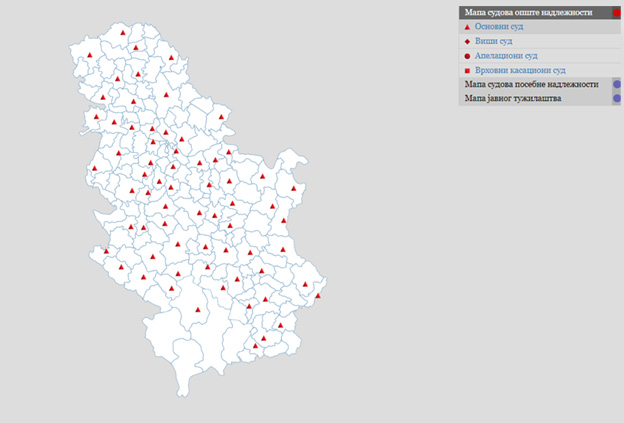The height and width of the screenshot is (423, 624).
Task: Toggle the purple circle on Мапа јавног тужилаштва
Action: [617, 98]
